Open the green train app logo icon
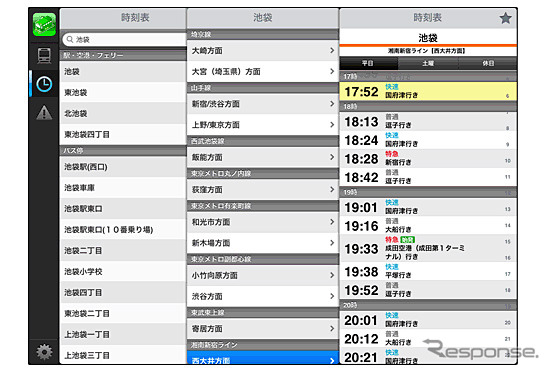 tap(44, 25)
